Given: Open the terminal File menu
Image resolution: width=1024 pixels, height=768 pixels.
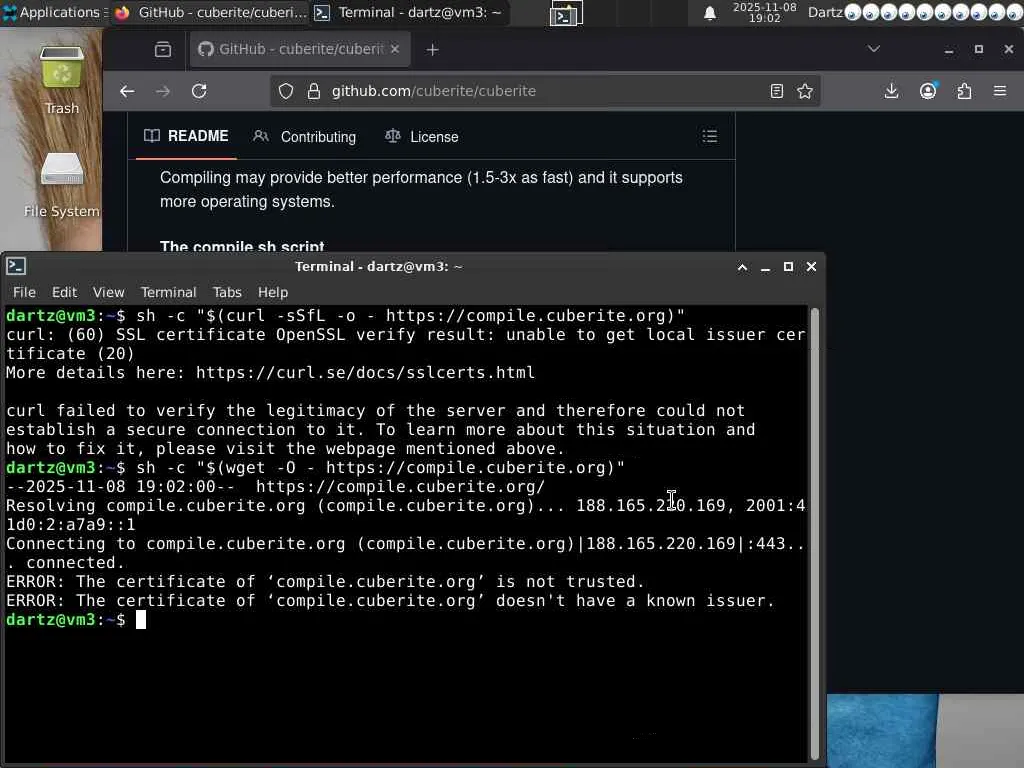Looking at the screenshot, I should point(24,292).
